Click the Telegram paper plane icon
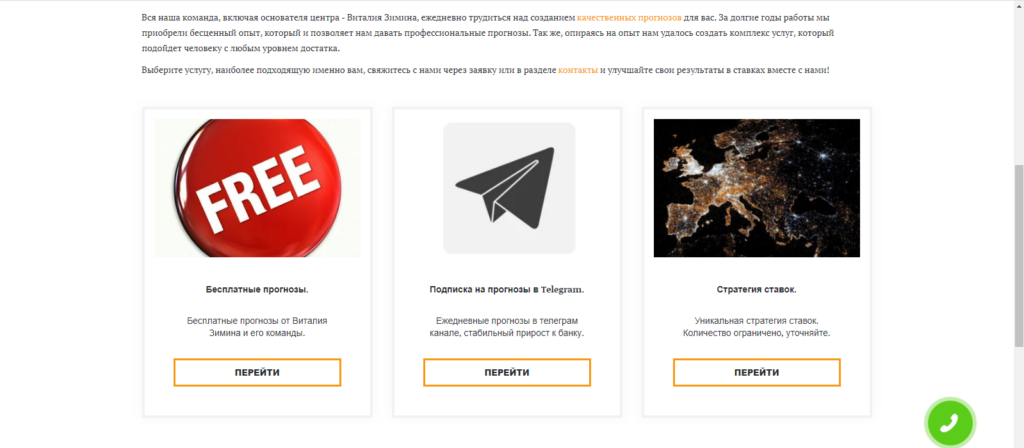 coord(508,187)
